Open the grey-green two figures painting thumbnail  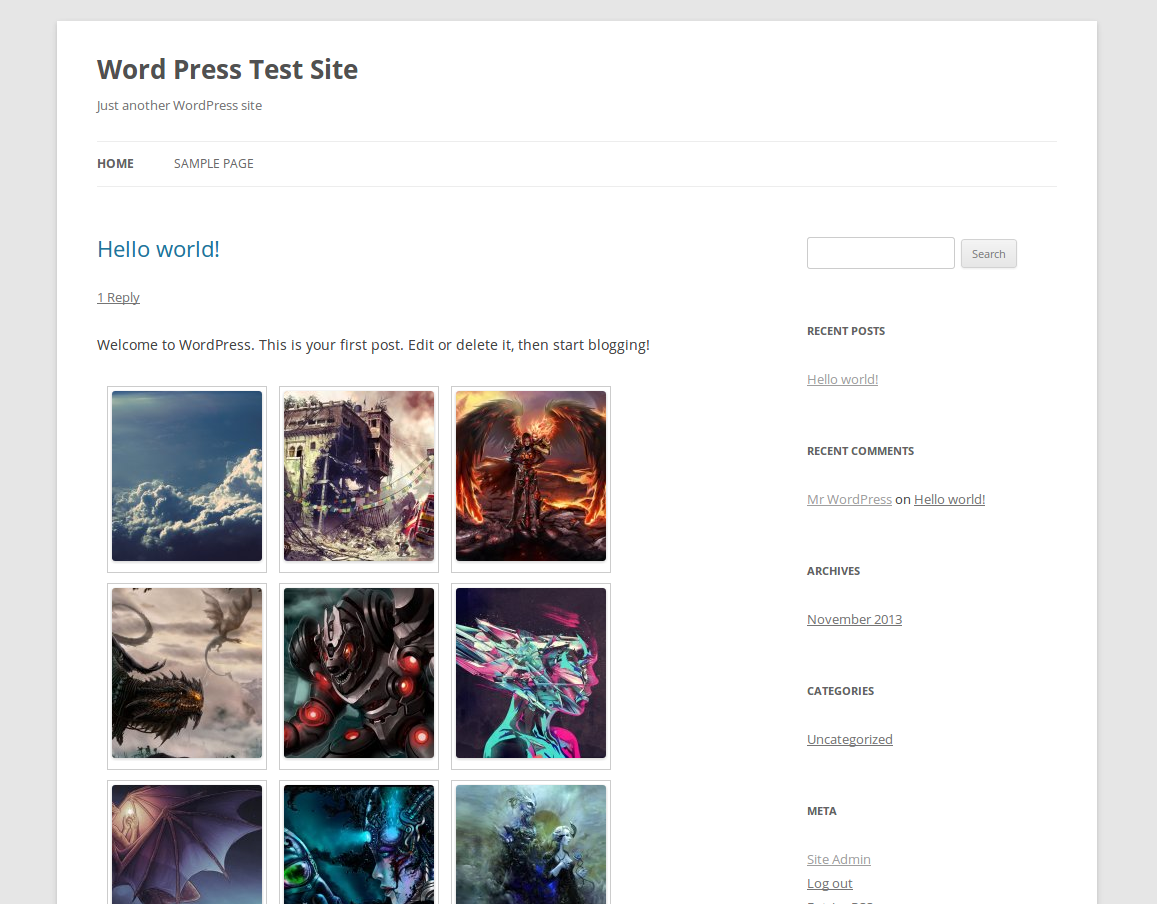(531, 844)
